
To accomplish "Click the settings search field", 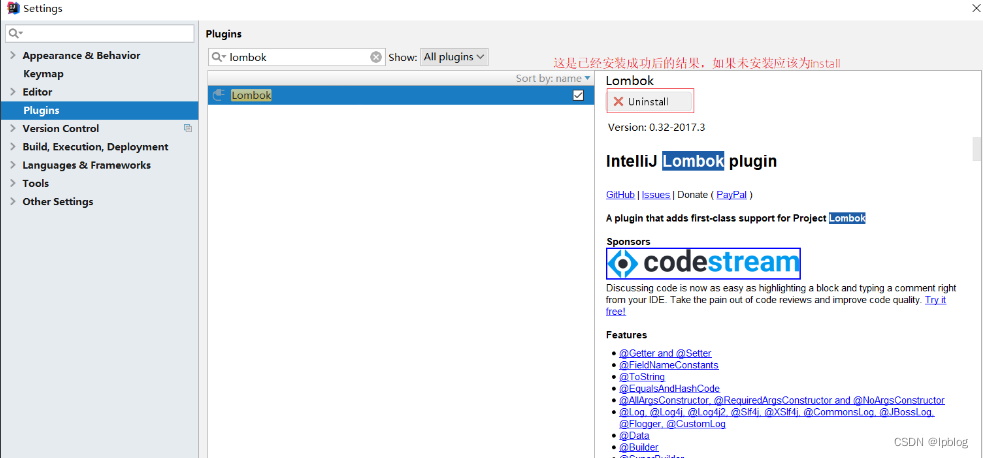I will coord(100,33).
